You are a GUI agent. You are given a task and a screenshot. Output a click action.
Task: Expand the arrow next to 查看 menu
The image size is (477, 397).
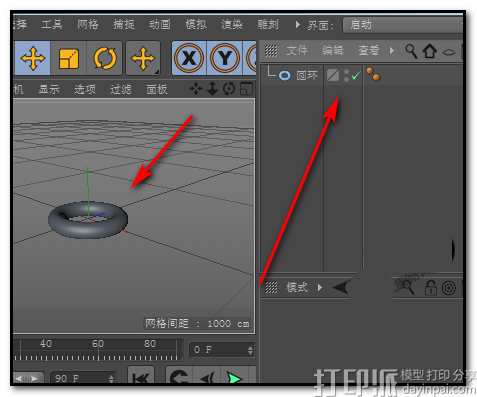point(392,51)
